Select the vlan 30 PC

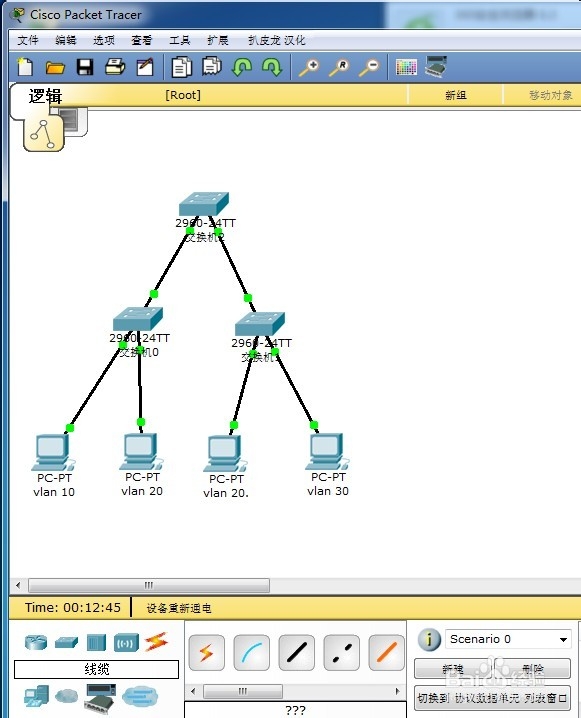327,451
